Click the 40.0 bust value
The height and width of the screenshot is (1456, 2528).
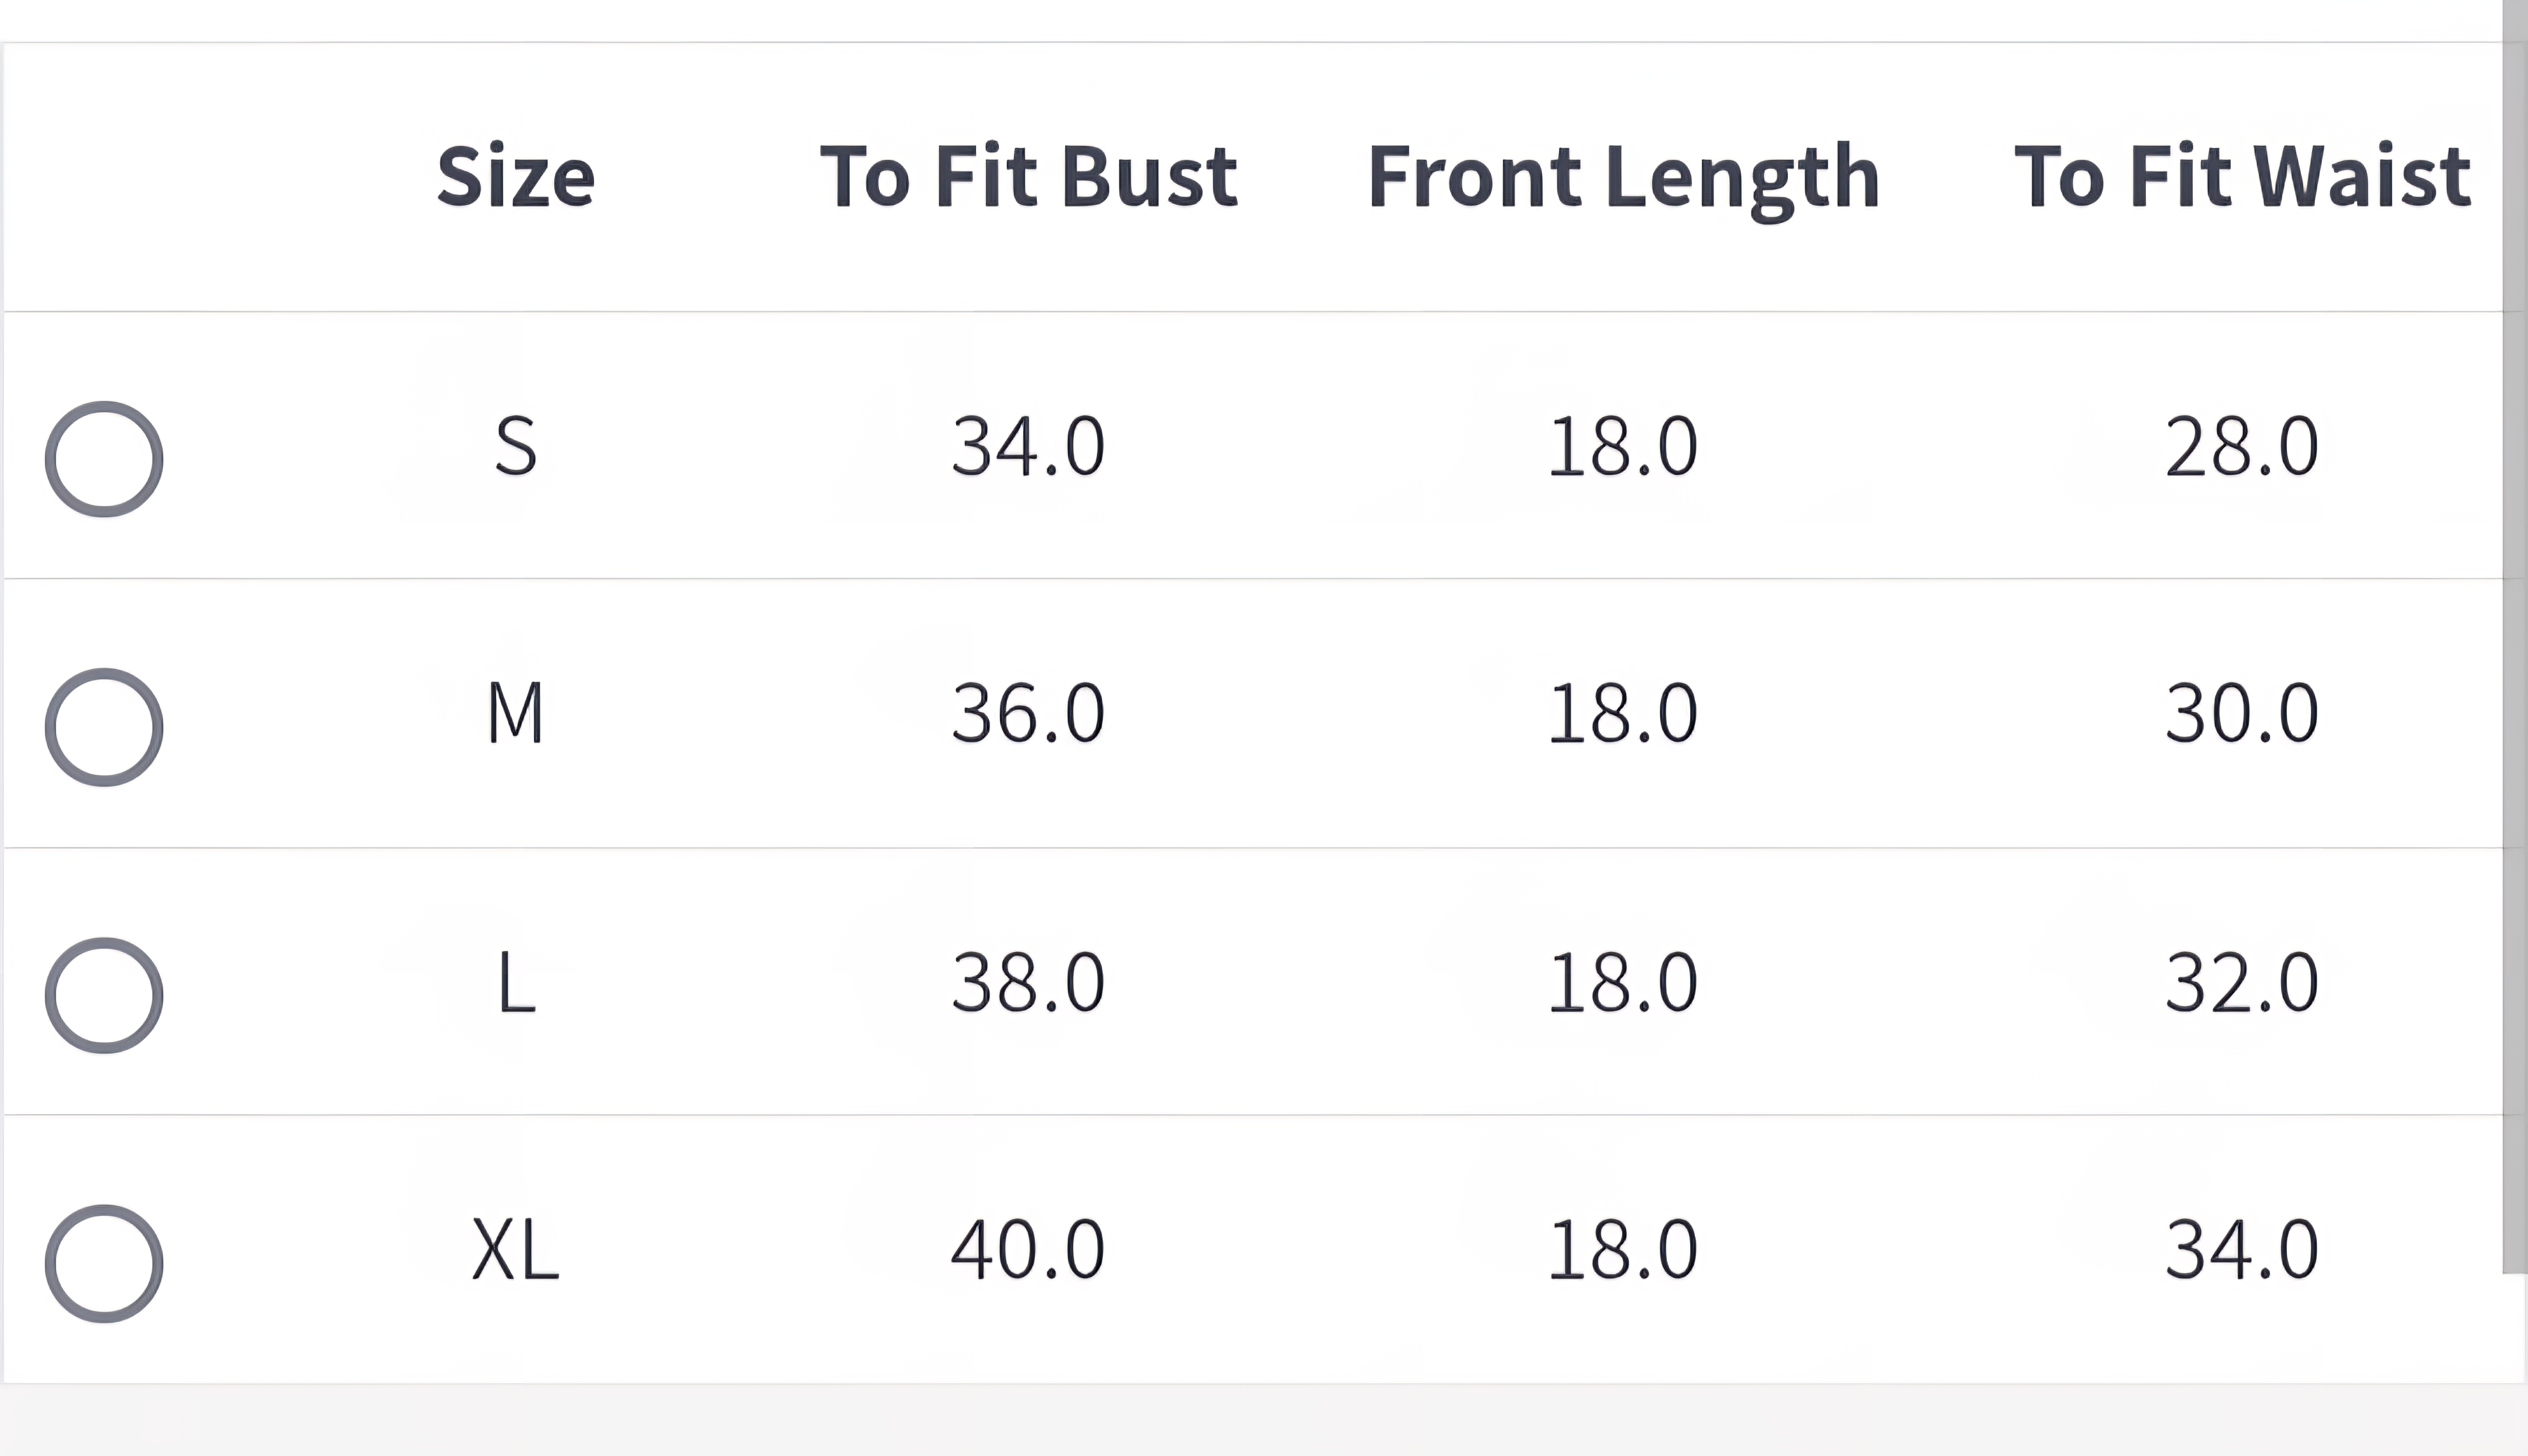point(1028,1250)
